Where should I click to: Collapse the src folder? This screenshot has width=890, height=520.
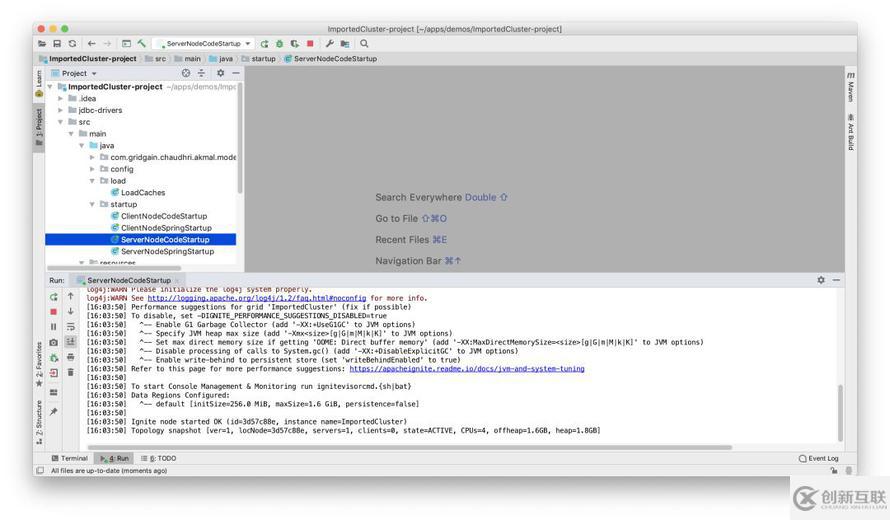point(60,122)
